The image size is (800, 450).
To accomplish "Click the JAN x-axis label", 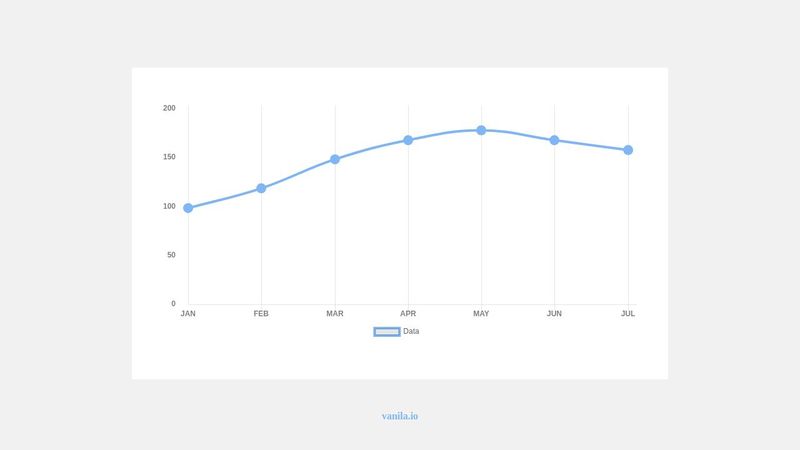I will [188, 314].
